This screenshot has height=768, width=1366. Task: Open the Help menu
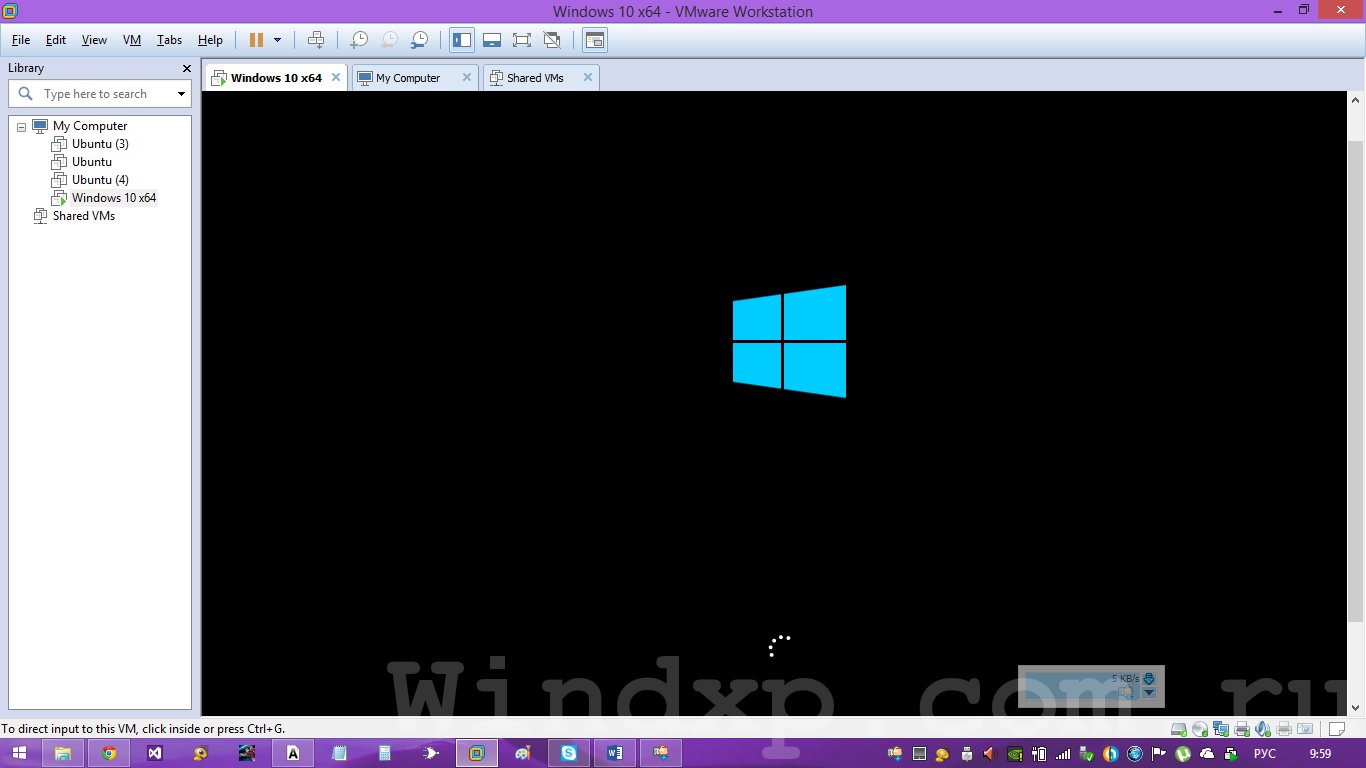[210, 40]
